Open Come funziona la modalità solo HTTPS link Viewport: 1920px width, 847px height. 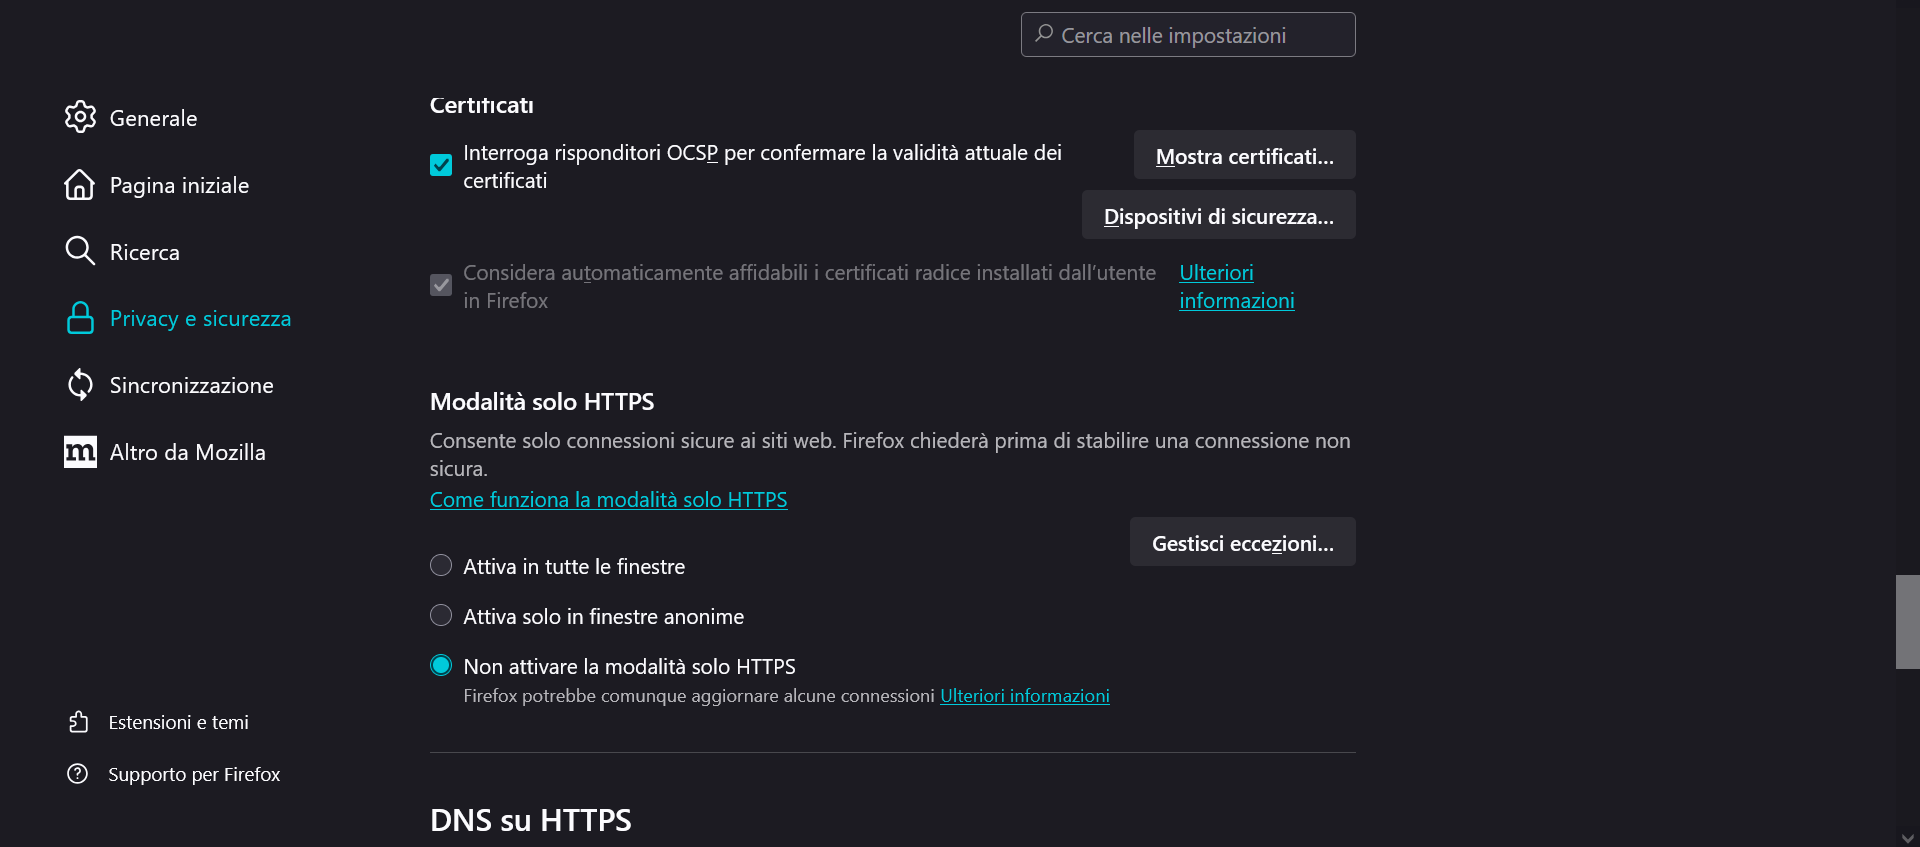click(608, 500)
